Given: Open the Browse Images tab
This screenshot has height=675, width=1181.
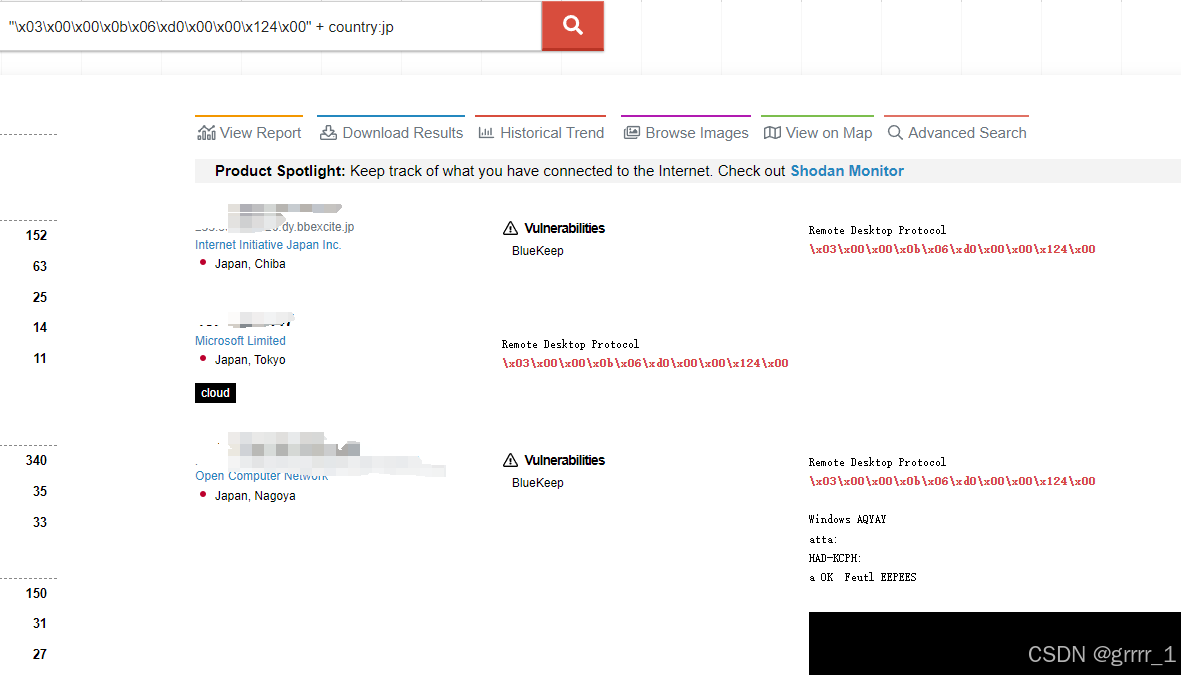Looking at the screenshot, I should [685, 133].
